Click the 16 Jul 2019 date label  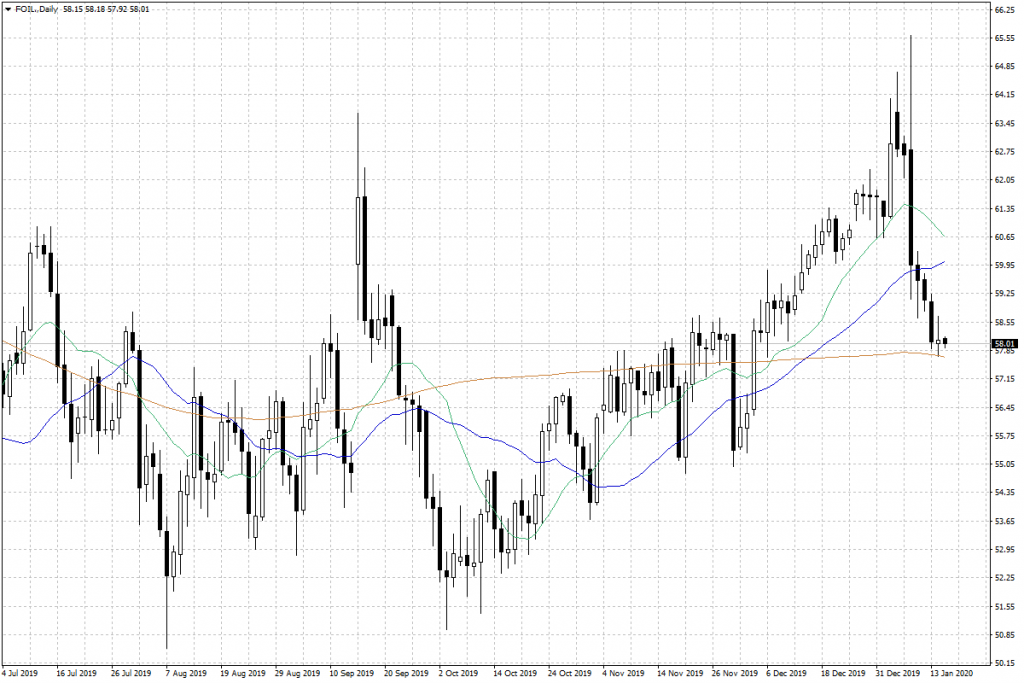click(76, 673)
